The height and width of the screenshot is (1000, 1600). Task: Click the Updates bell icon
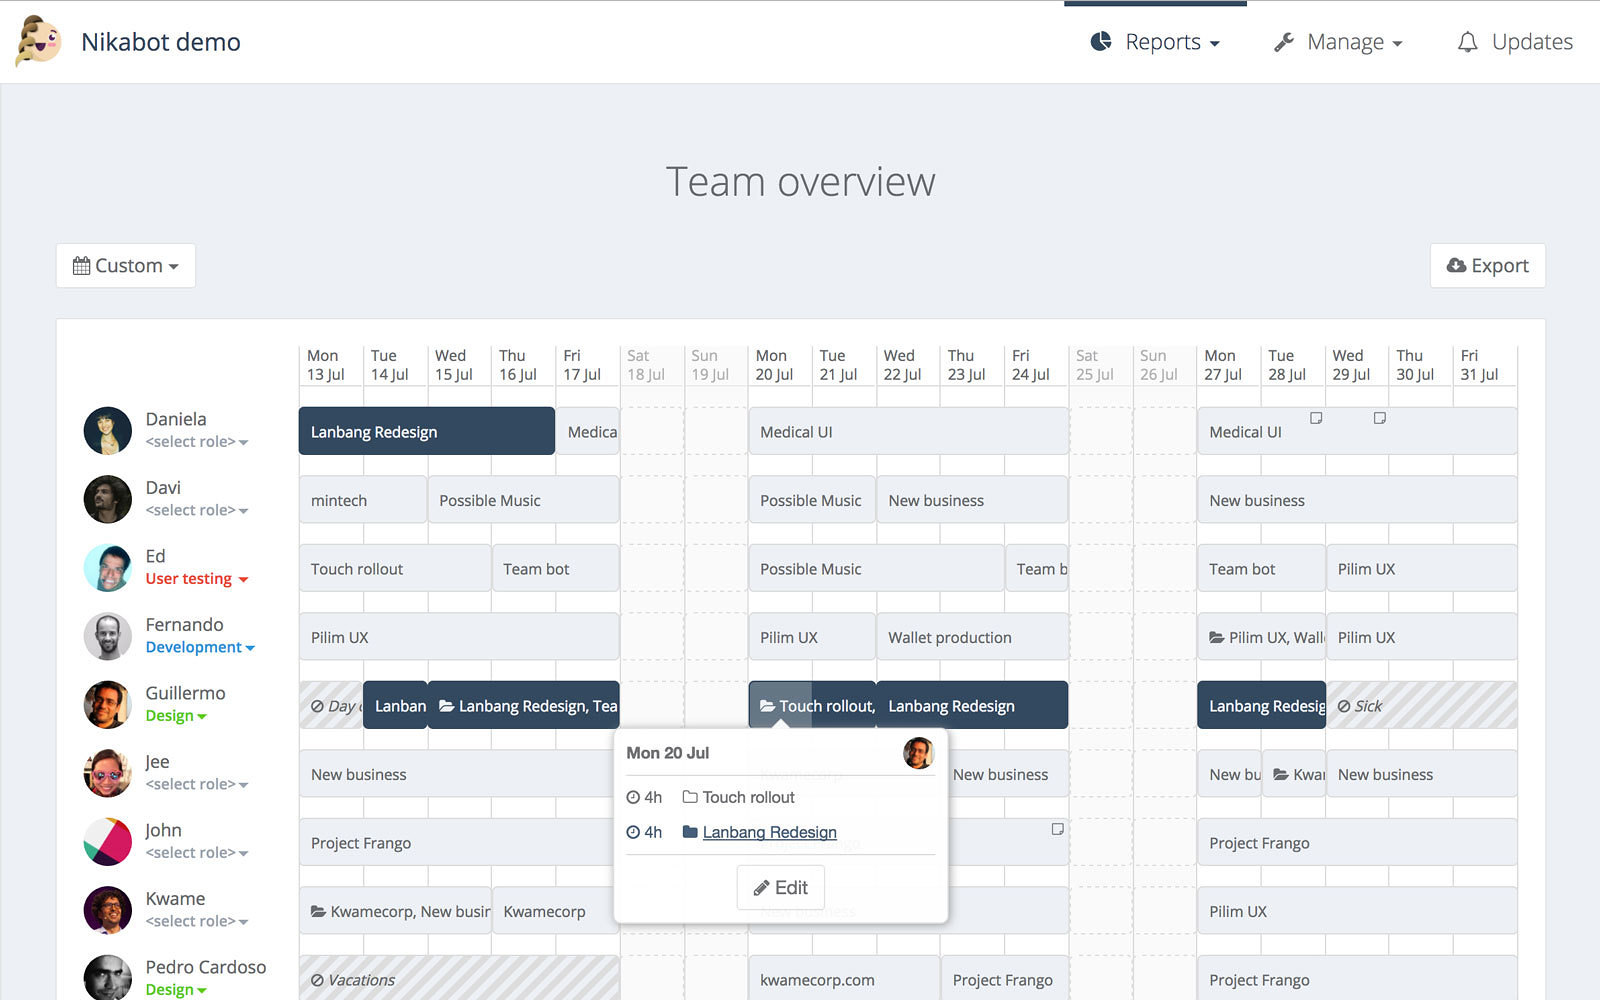(1467, 42)
